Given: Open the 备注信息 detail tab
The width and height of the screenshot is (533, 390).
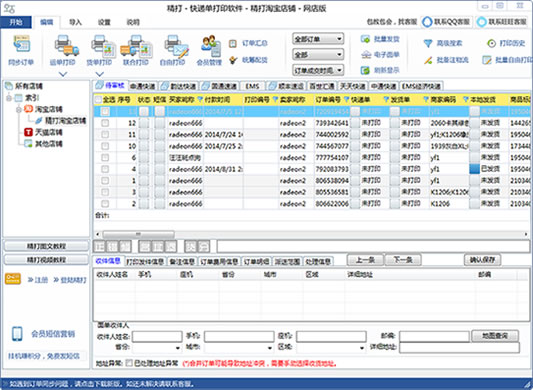Looking at the screenshot, I should [182, 261].
